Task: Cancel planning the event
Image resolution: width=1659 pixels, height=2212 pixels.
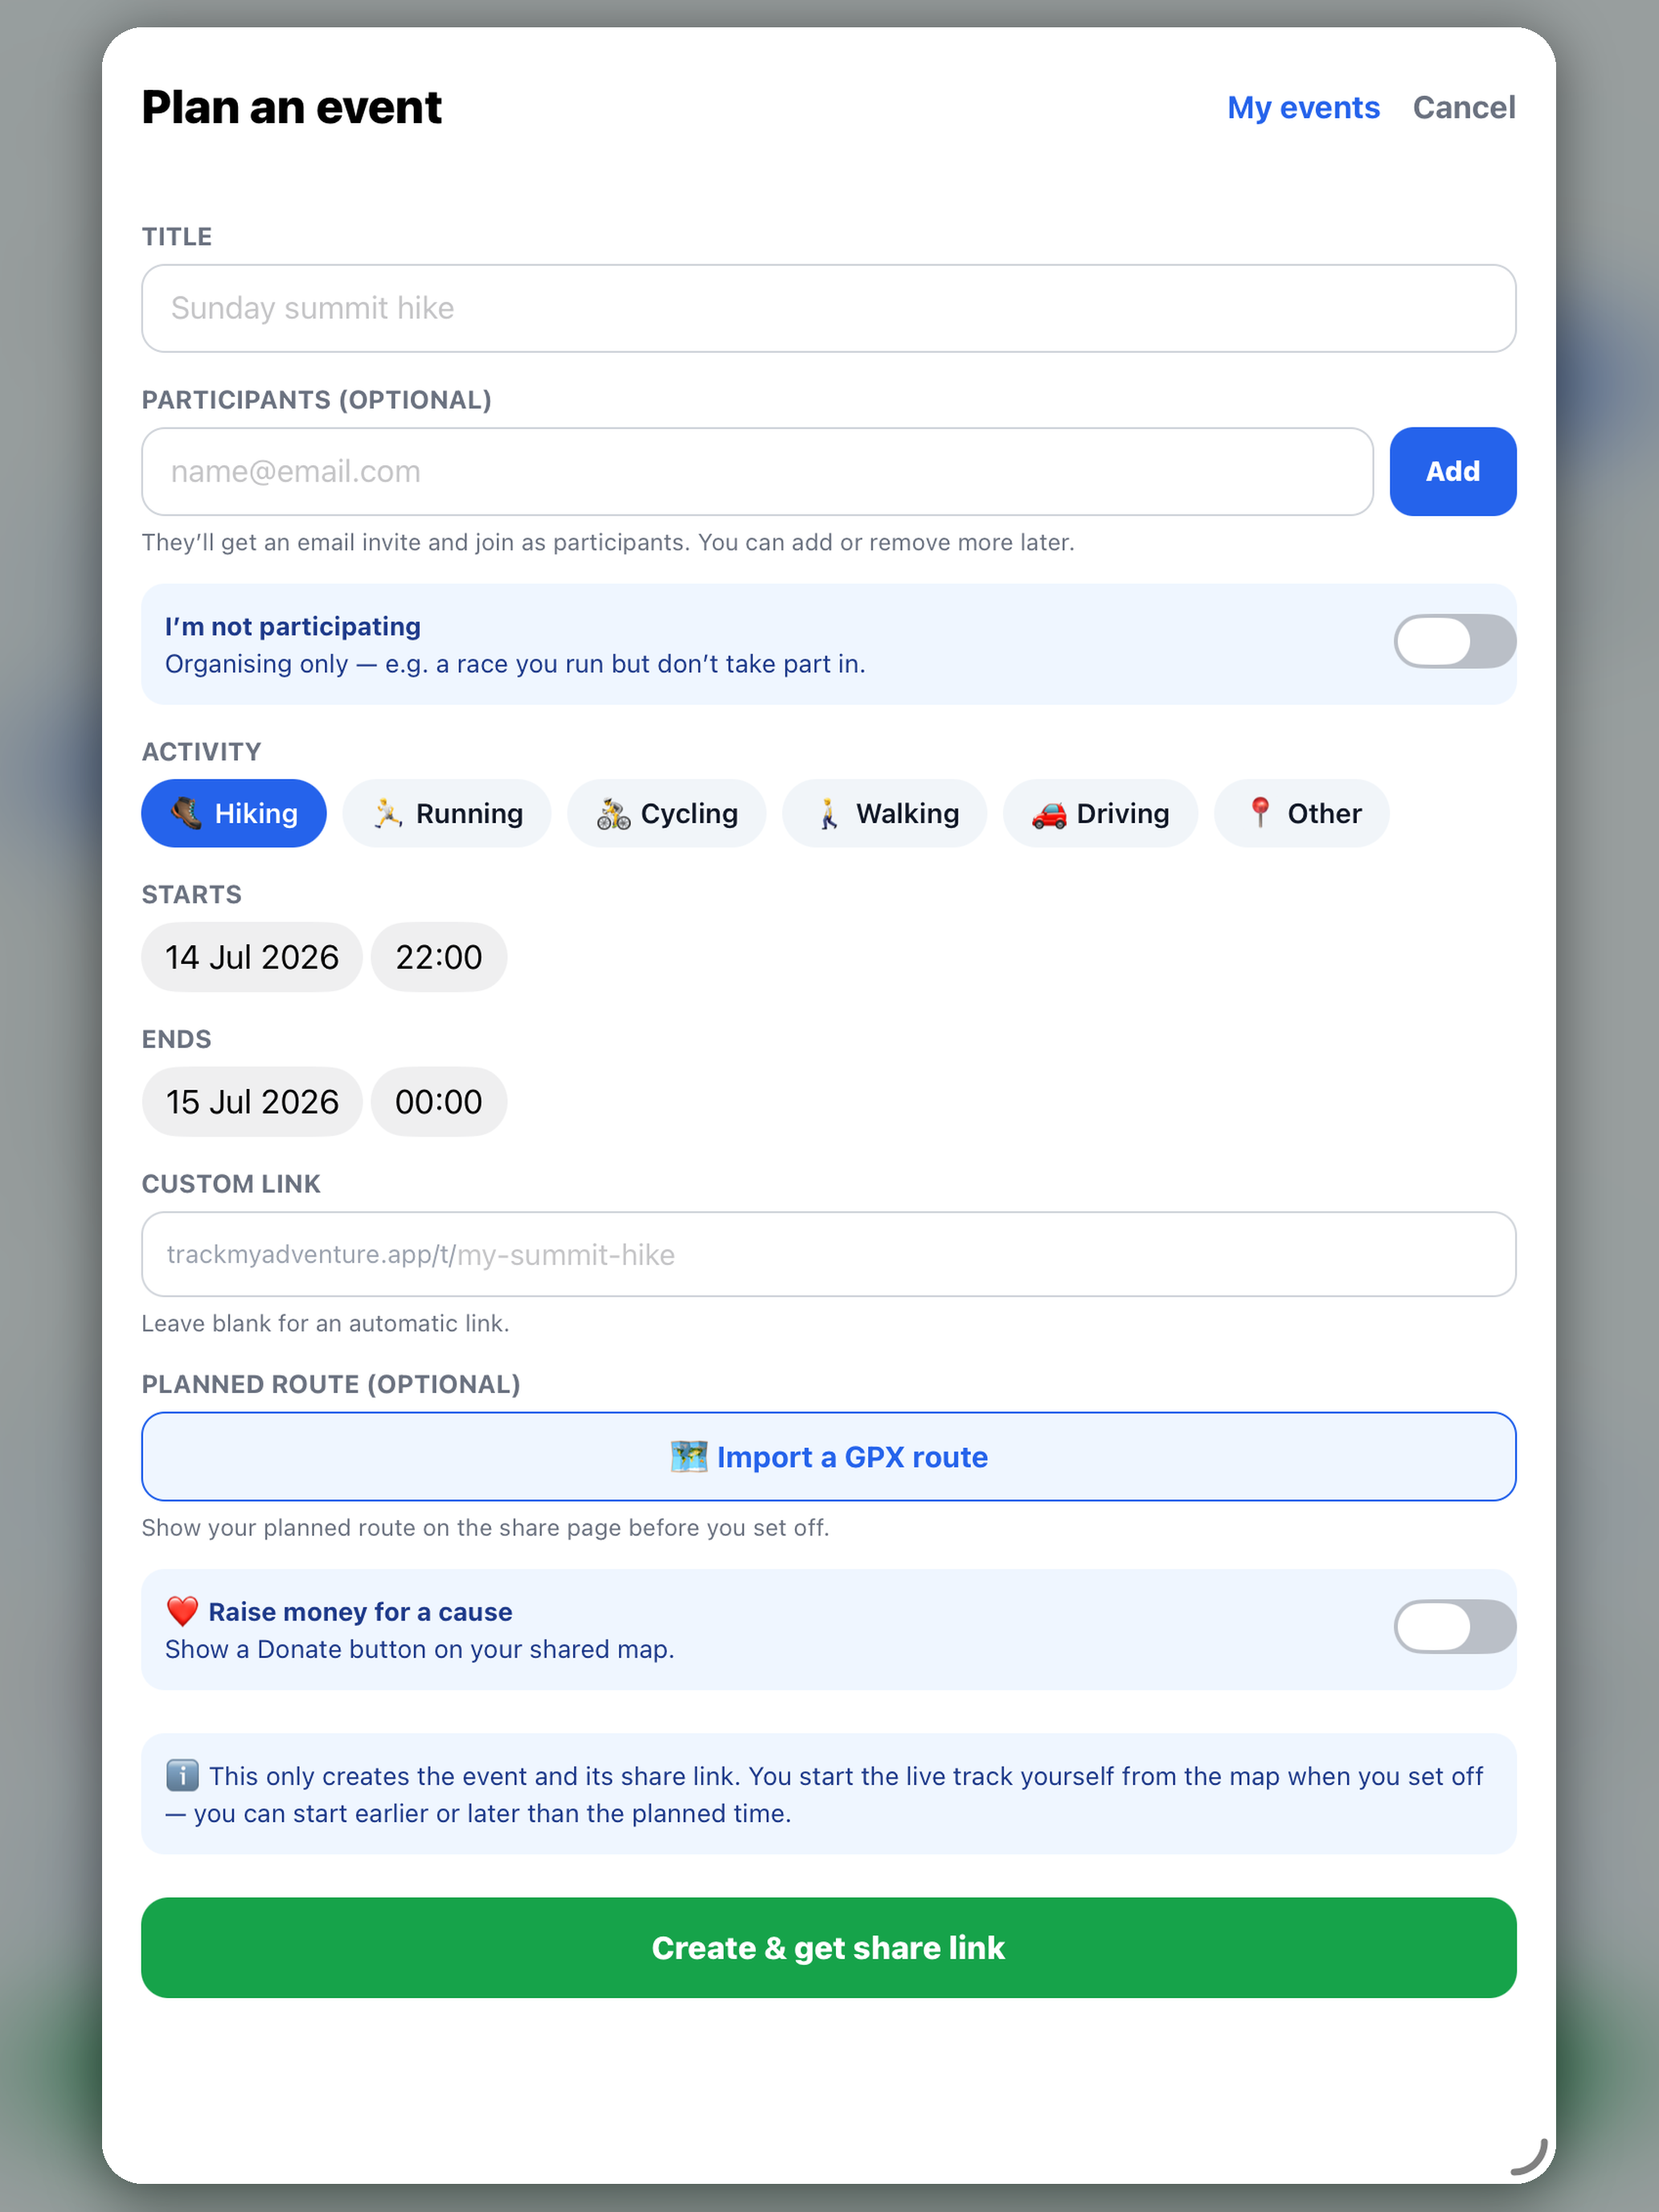Action: (1463, 107)
